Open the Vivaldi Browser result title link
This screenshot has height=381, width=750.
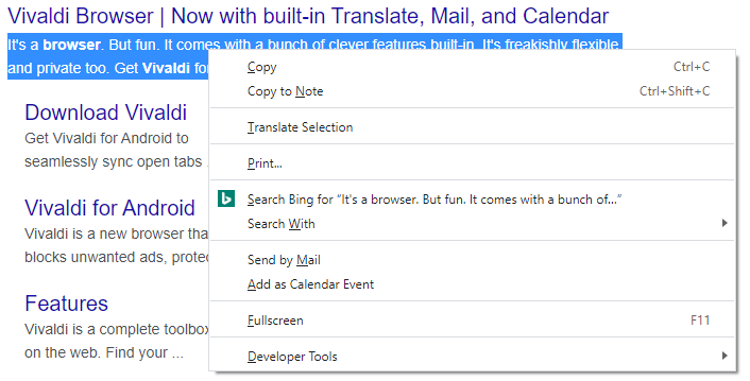tap(309, 16)
